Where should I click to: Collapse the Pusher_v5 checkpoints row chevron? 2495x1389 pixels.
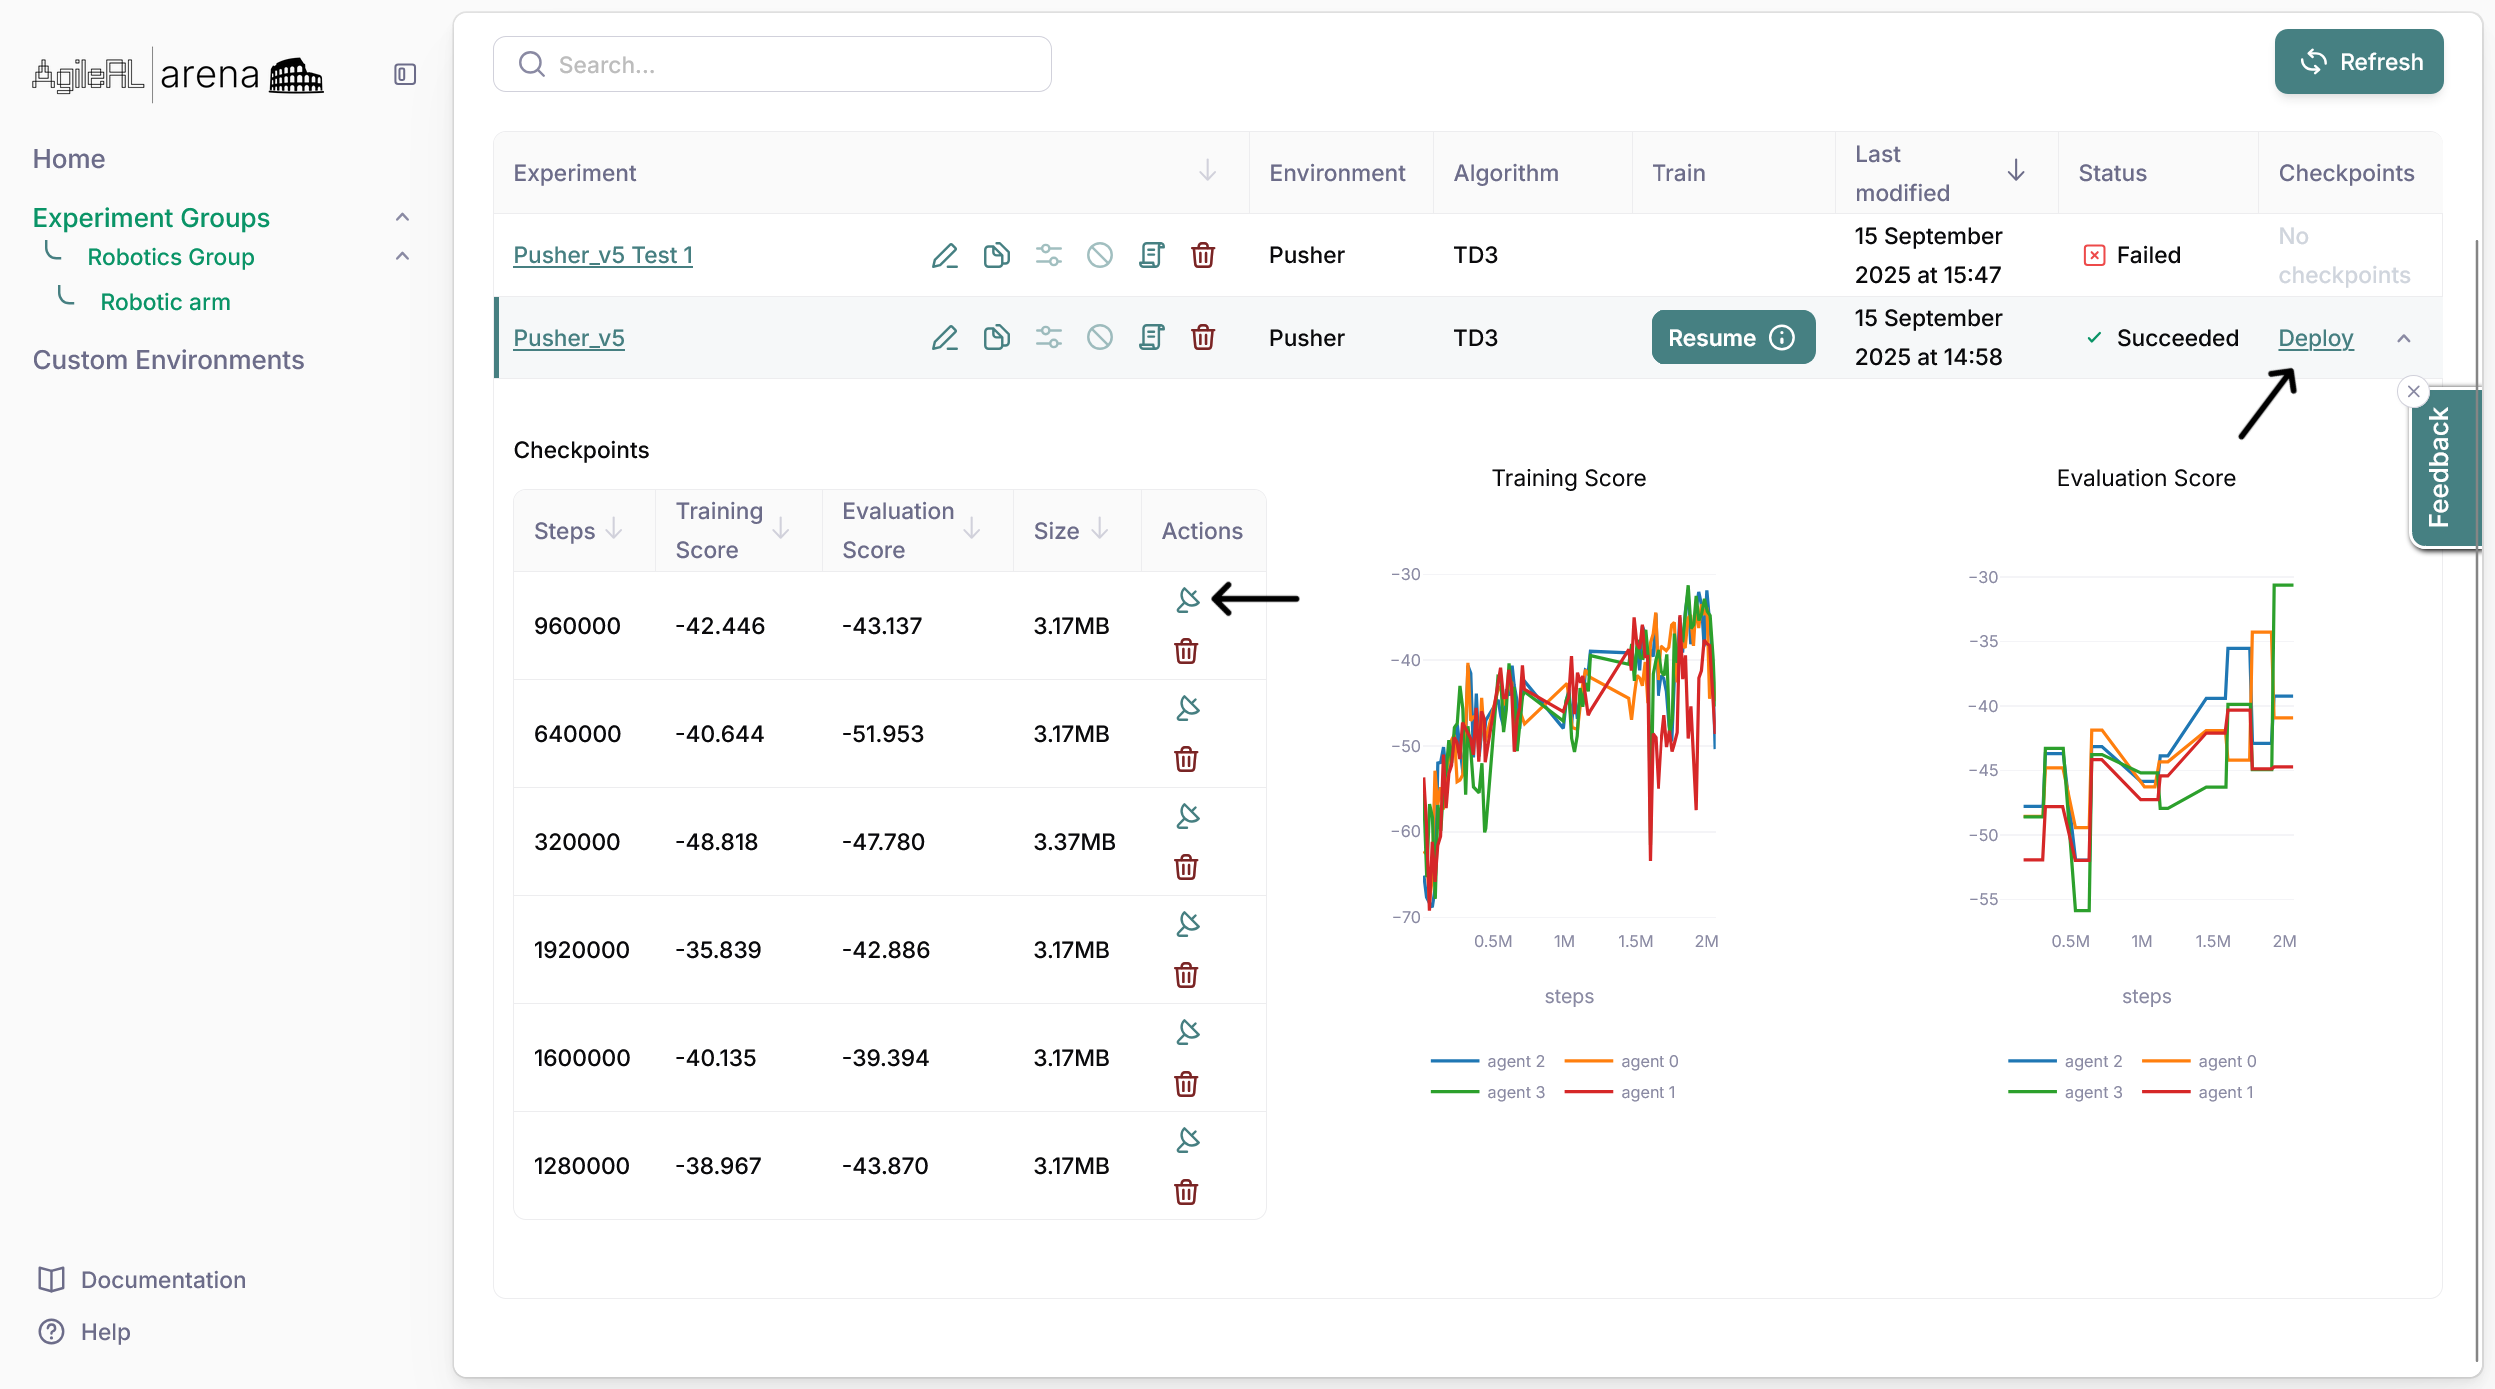pyautogui.click(x=2403, y=338)
